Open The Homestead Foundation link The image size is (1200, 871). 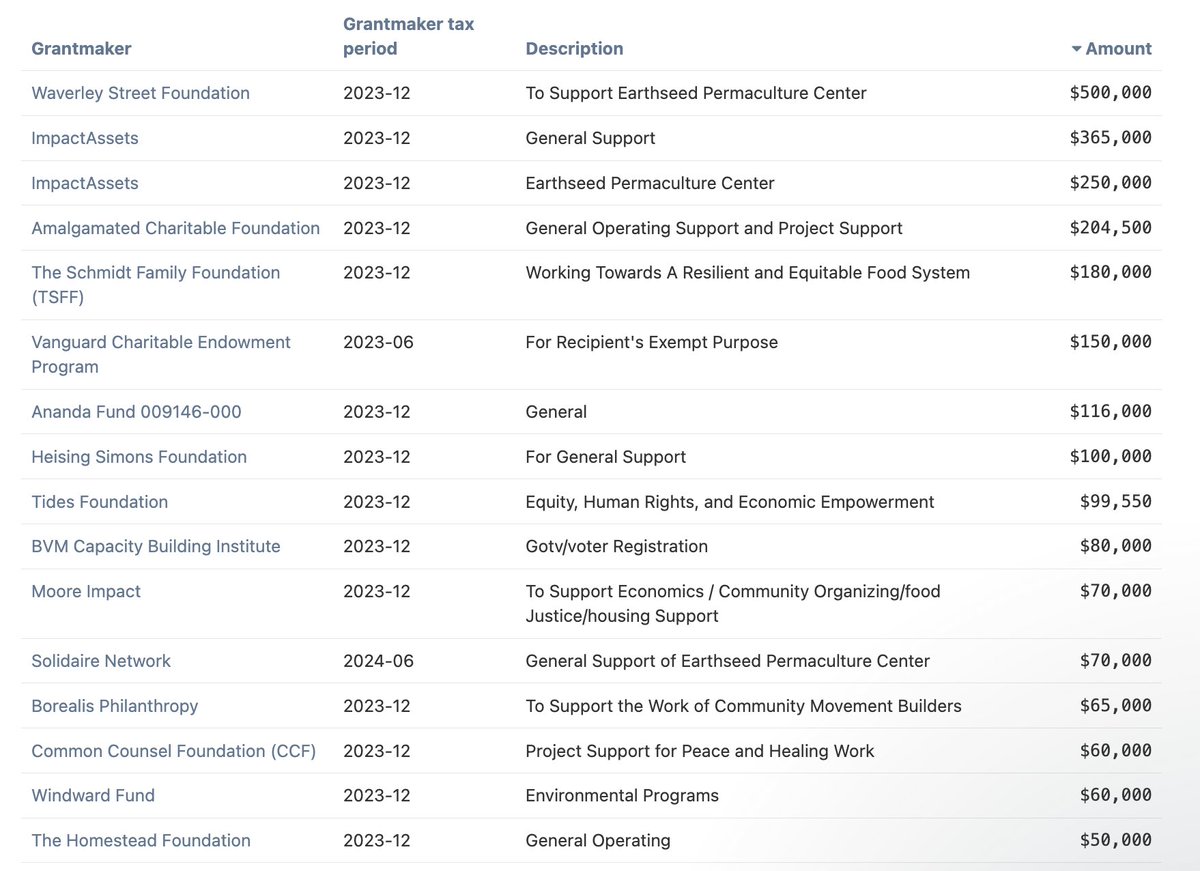coord(141,841)
